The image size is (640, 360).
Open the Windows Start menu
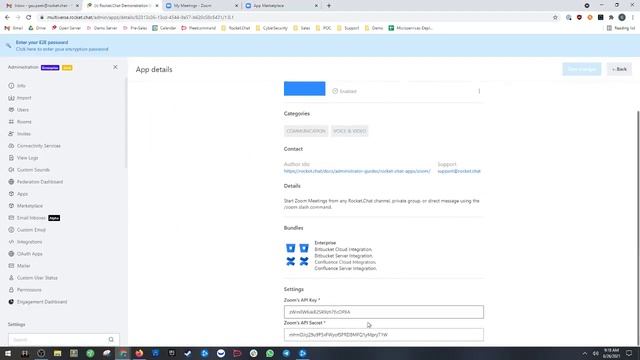coord(8,353)
